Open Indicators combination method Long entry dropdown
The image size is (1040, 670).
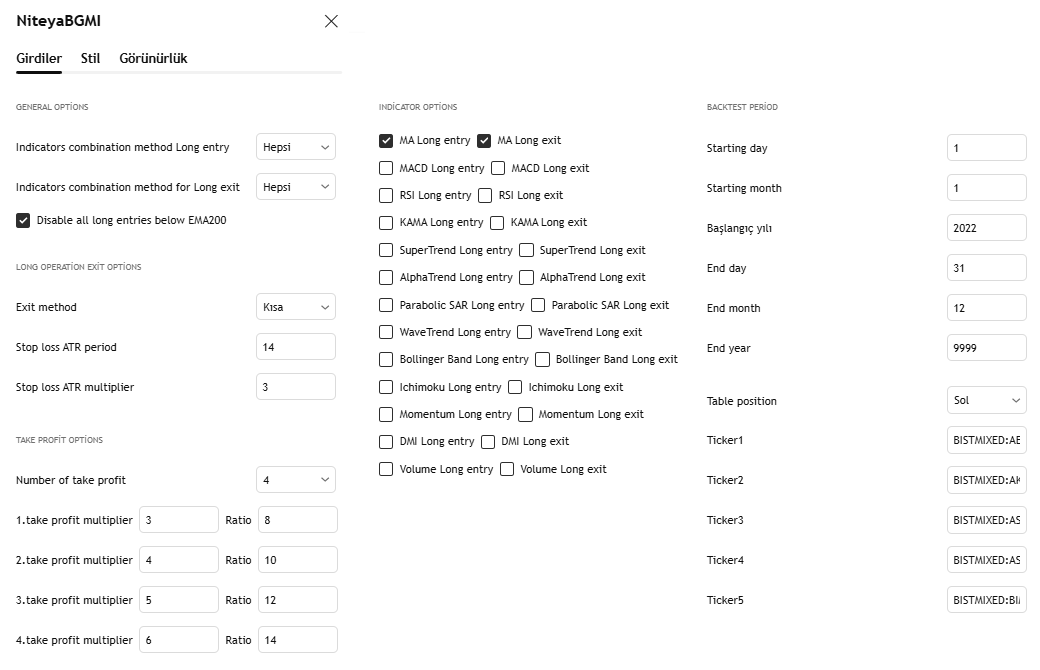296,147
